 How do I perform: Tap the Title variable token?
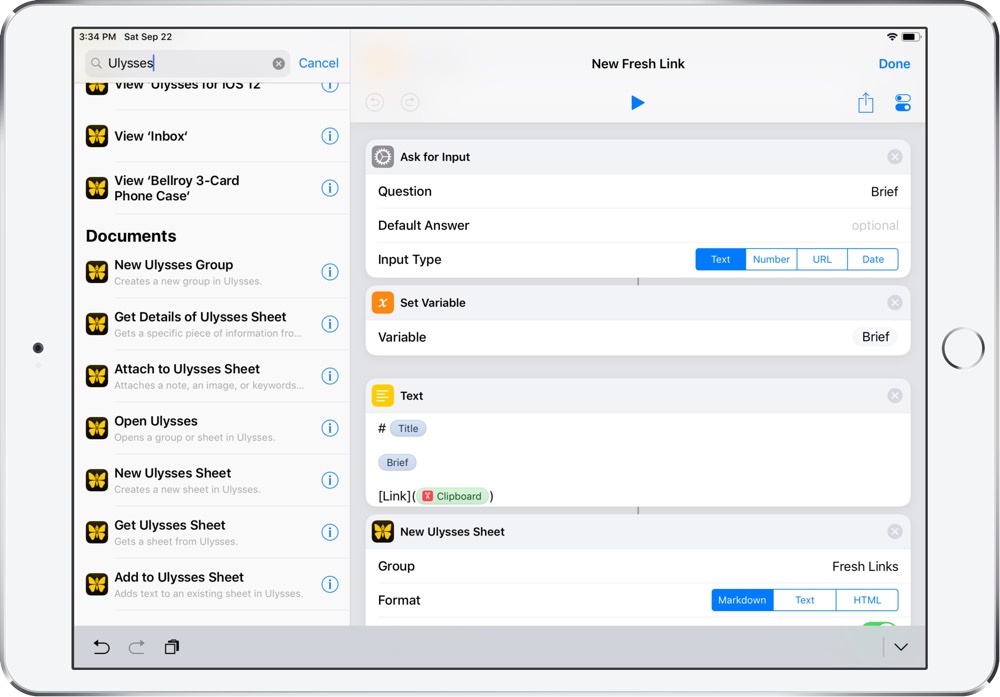pos(408,429)
